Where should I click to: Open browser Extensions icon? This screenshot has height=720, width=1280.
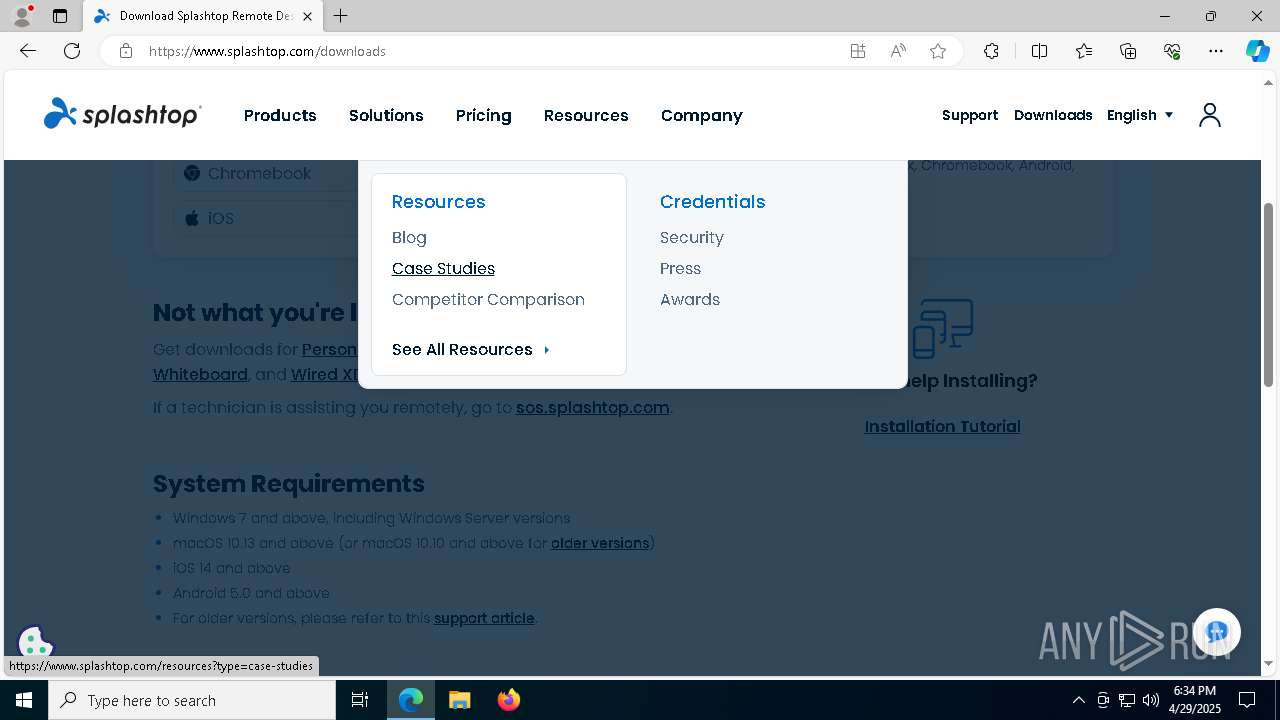[x=991, y=51]
